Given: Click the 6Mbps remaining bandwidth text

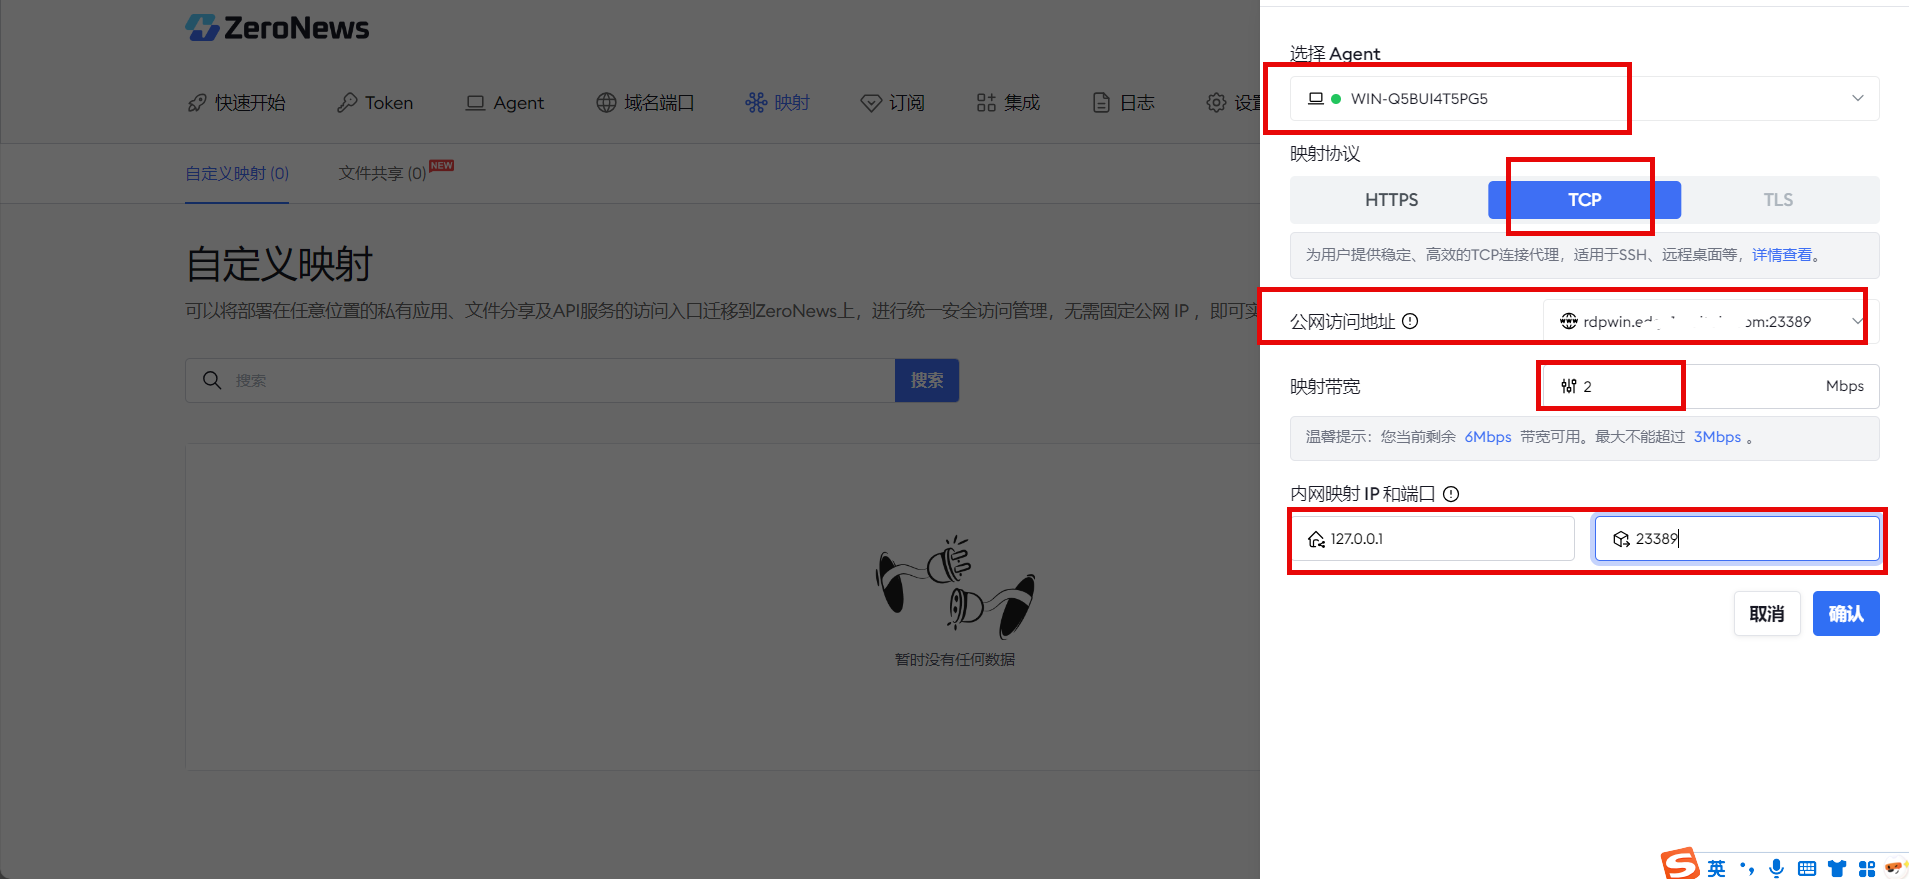Looking at the screenshot, I should pos(1488,437).
